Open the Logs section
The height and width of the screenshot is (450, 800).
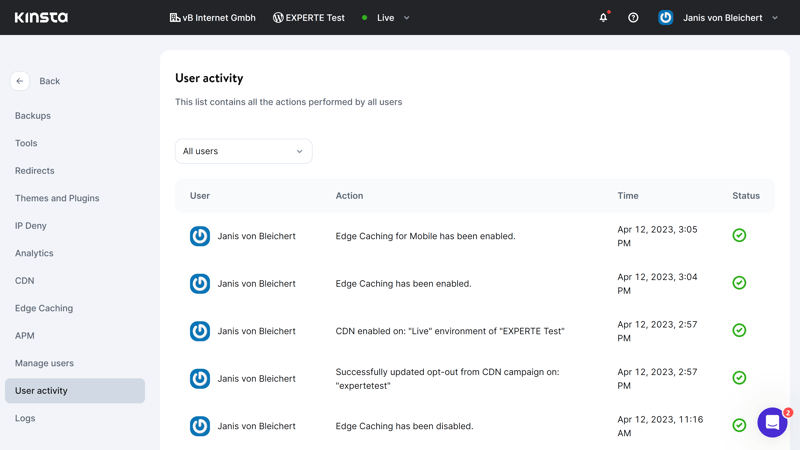[25, 418]
